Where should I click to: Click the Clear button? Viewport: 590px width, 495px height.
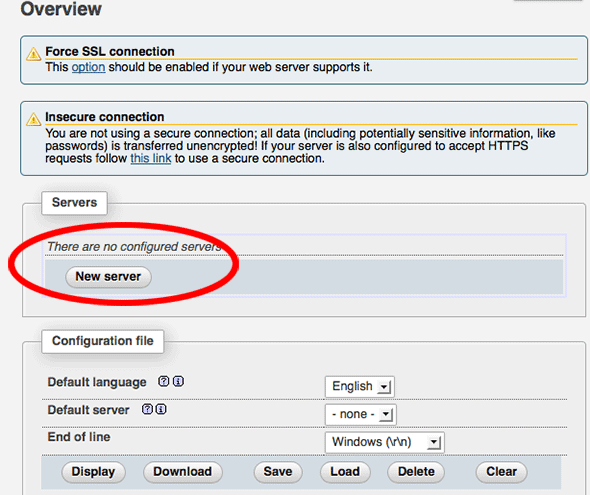point(501,472)
